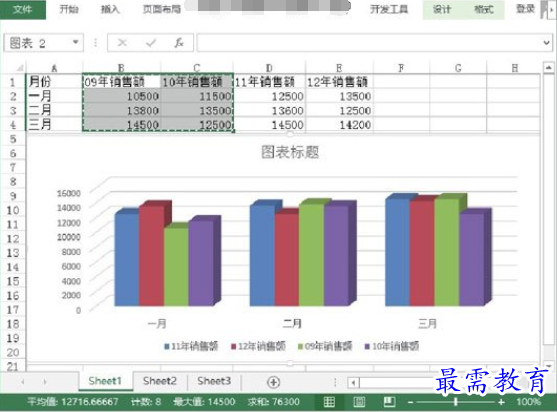Click inside the formula bar input
Viewport: 557px width, 412px height.
click(x=369, y=43)
